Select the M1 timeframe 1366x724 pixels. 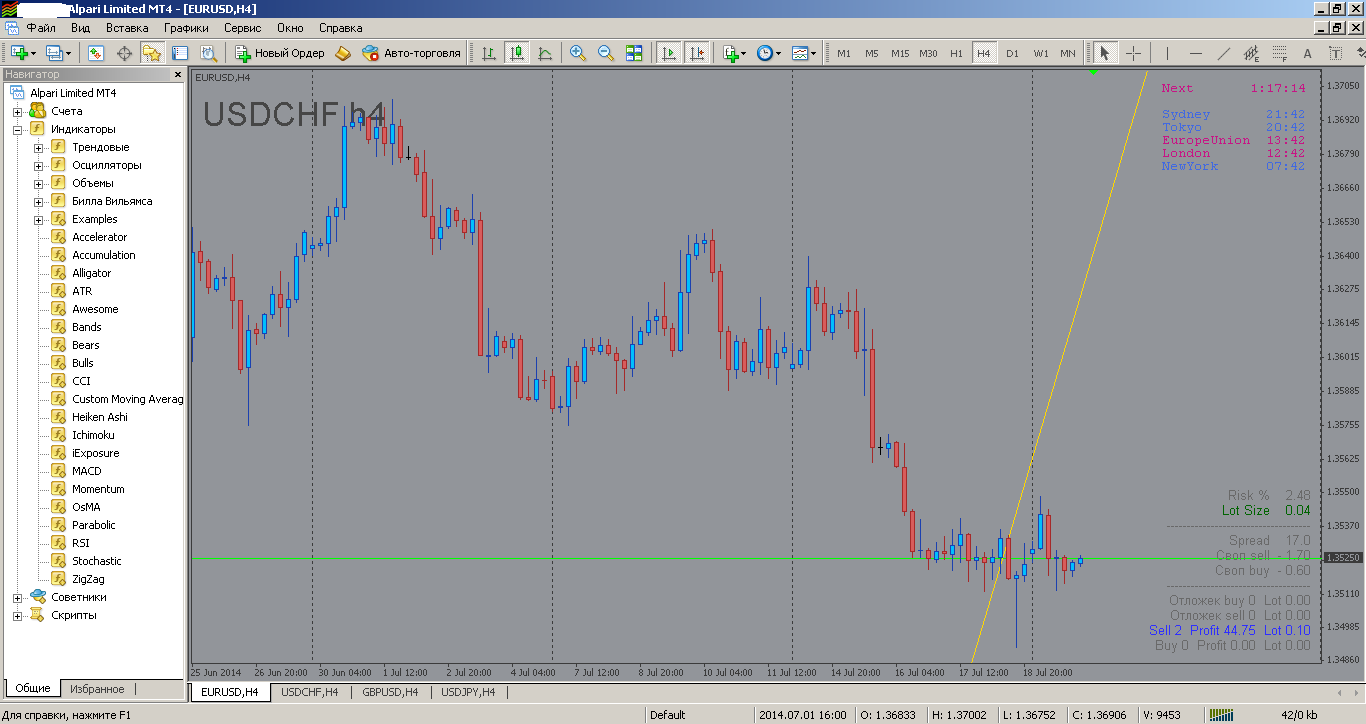tap(844, 53)
